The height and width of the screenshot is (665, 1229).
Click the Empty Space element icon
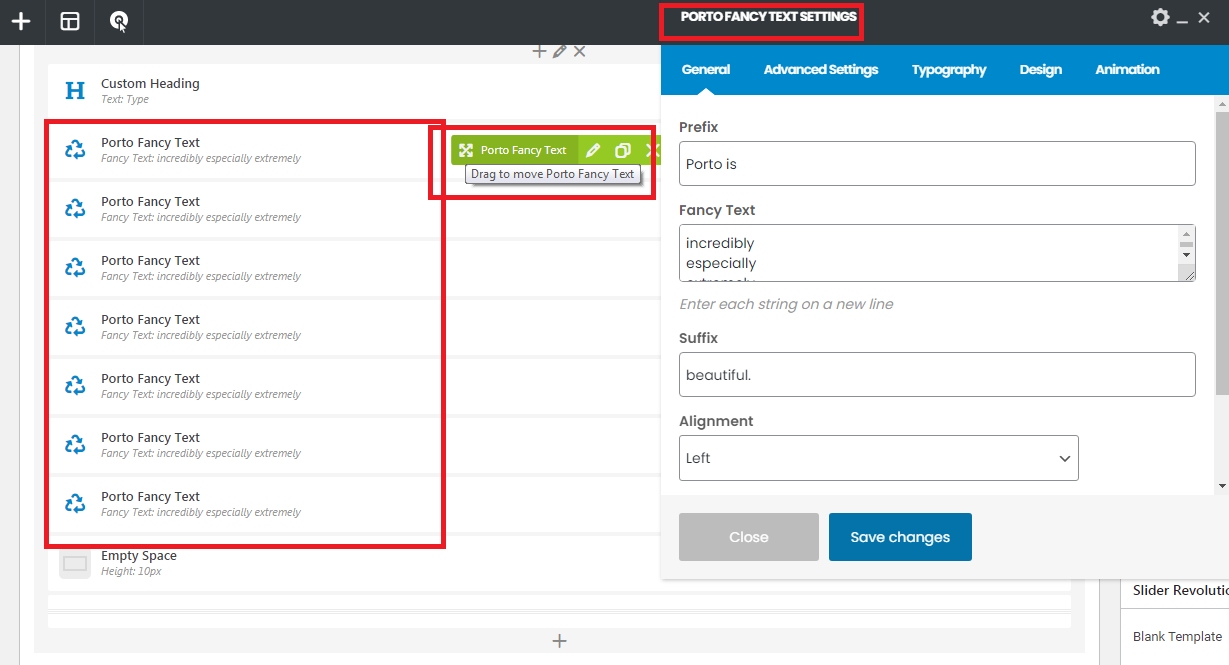[75, 563]
